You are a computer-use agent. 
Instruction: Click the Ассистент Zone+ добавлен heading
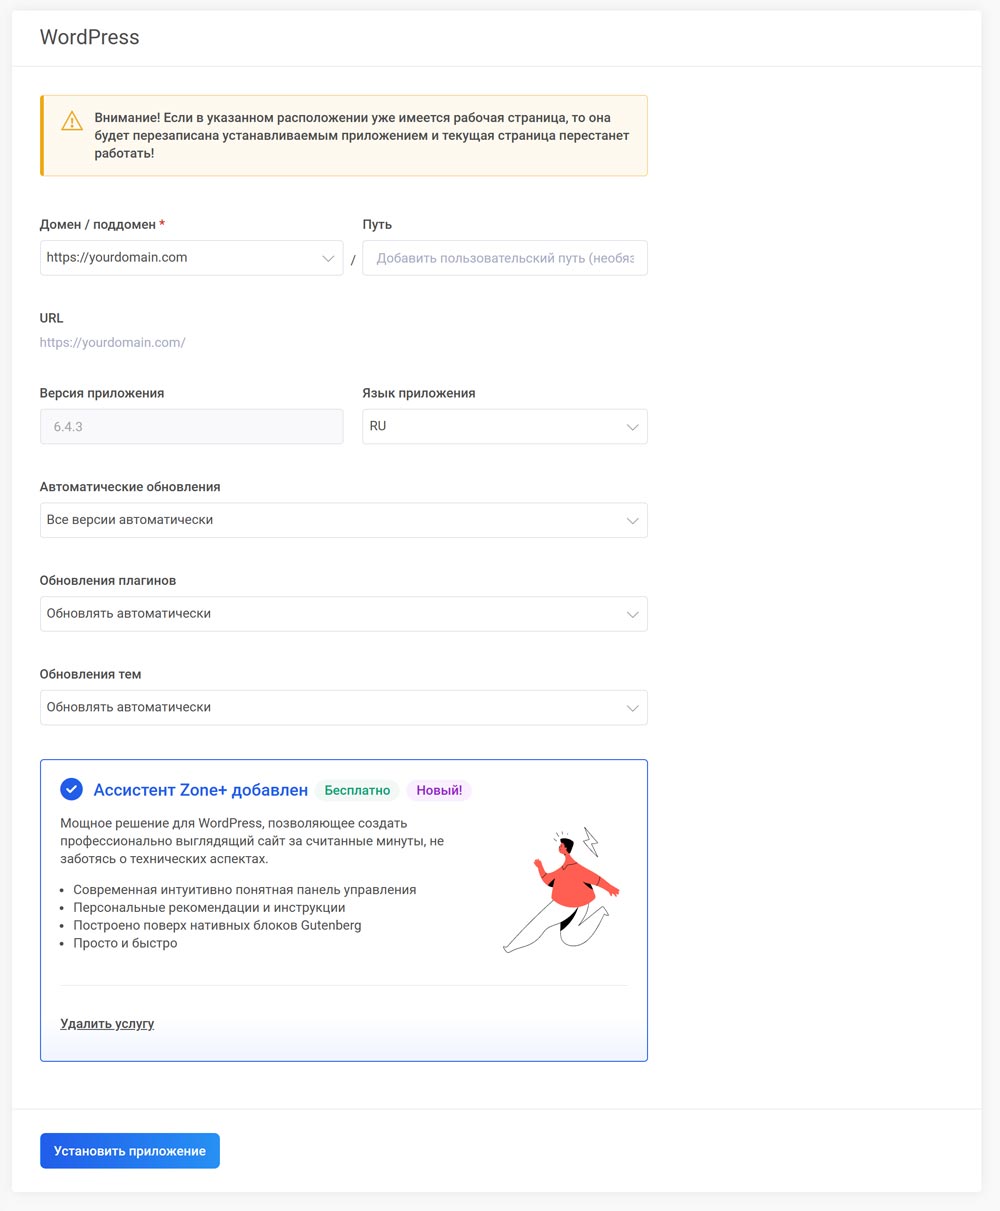click(x=200, y=790)
